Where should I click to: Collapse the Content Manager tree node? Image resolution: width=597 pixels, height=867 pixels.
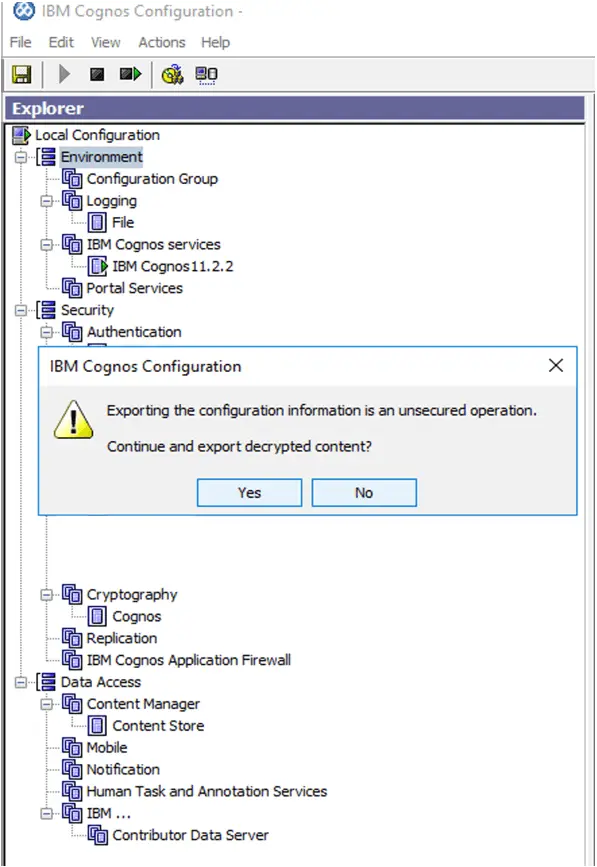pos(46,704)
